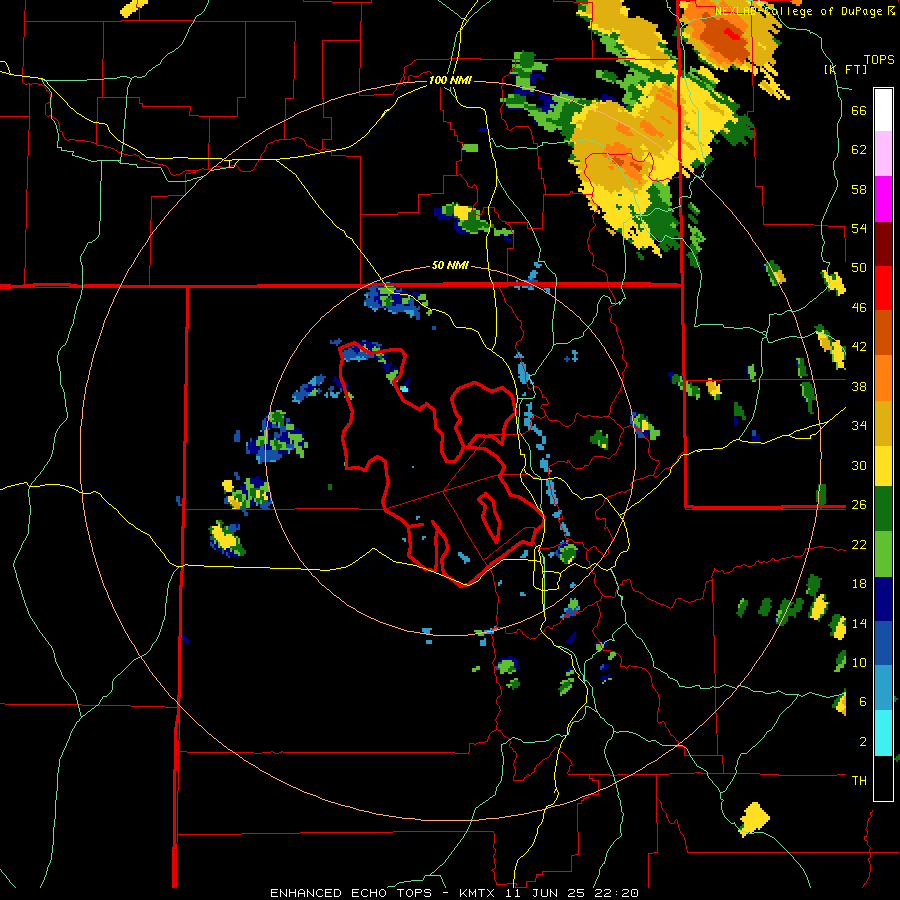This screenshot has height=900, width=900.
Task: Click the "ENHANCED ECHO TOPS" product caption
Action: [351, 893]
